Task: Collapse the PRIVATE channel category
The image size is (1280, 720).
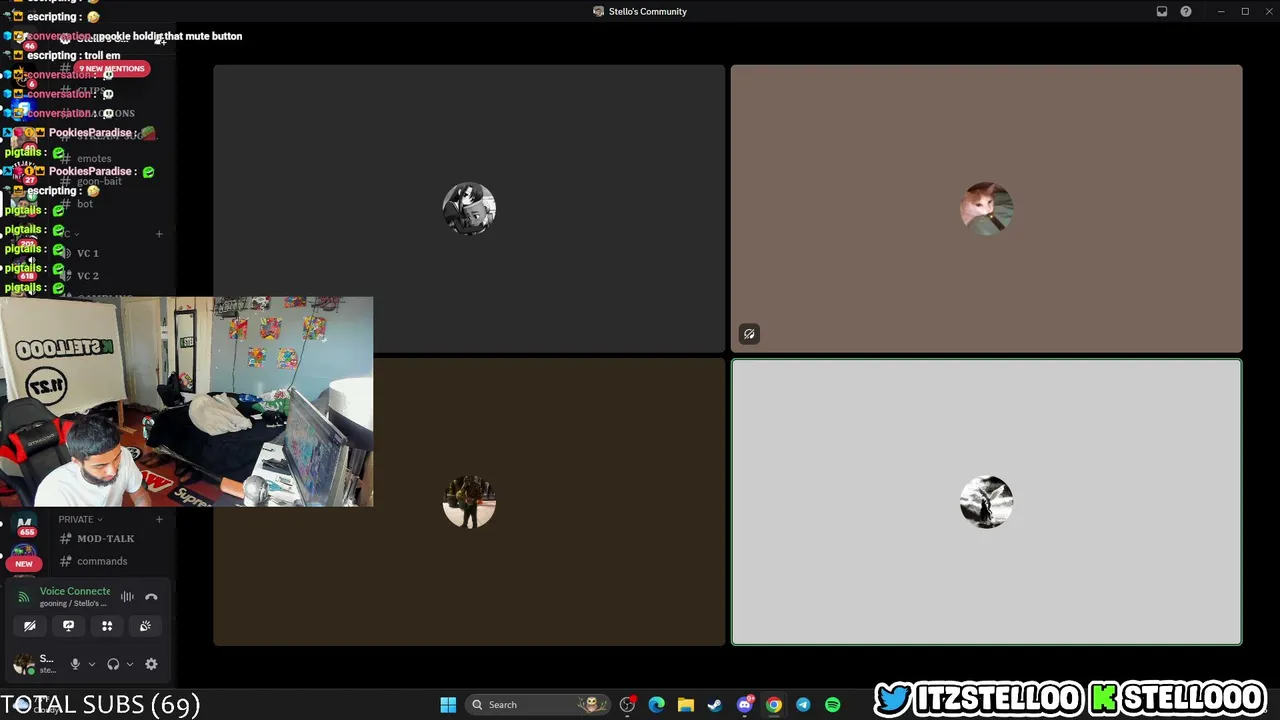Action: [x=80, y=519]
